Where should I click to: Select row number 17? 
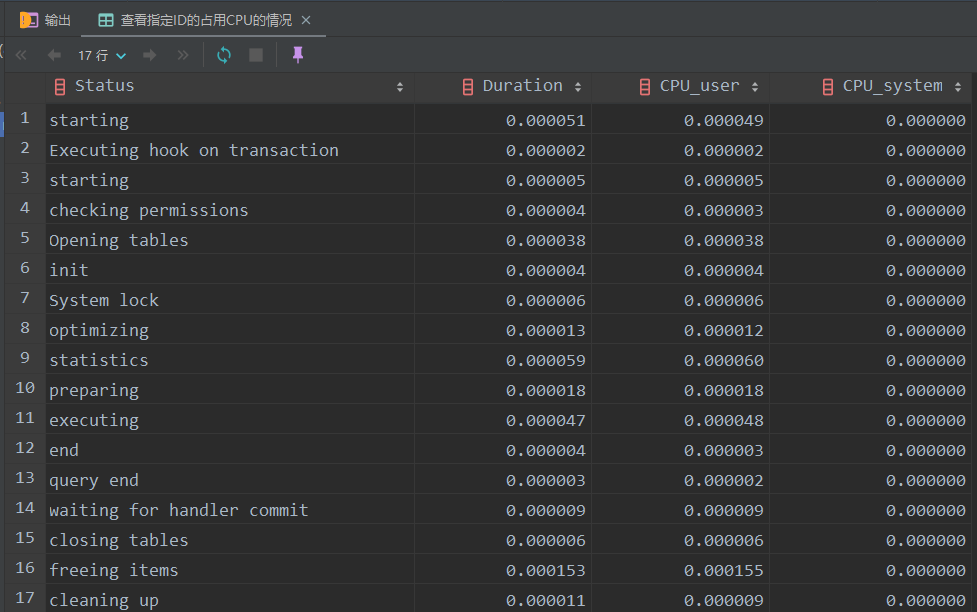tap(25, 598)
